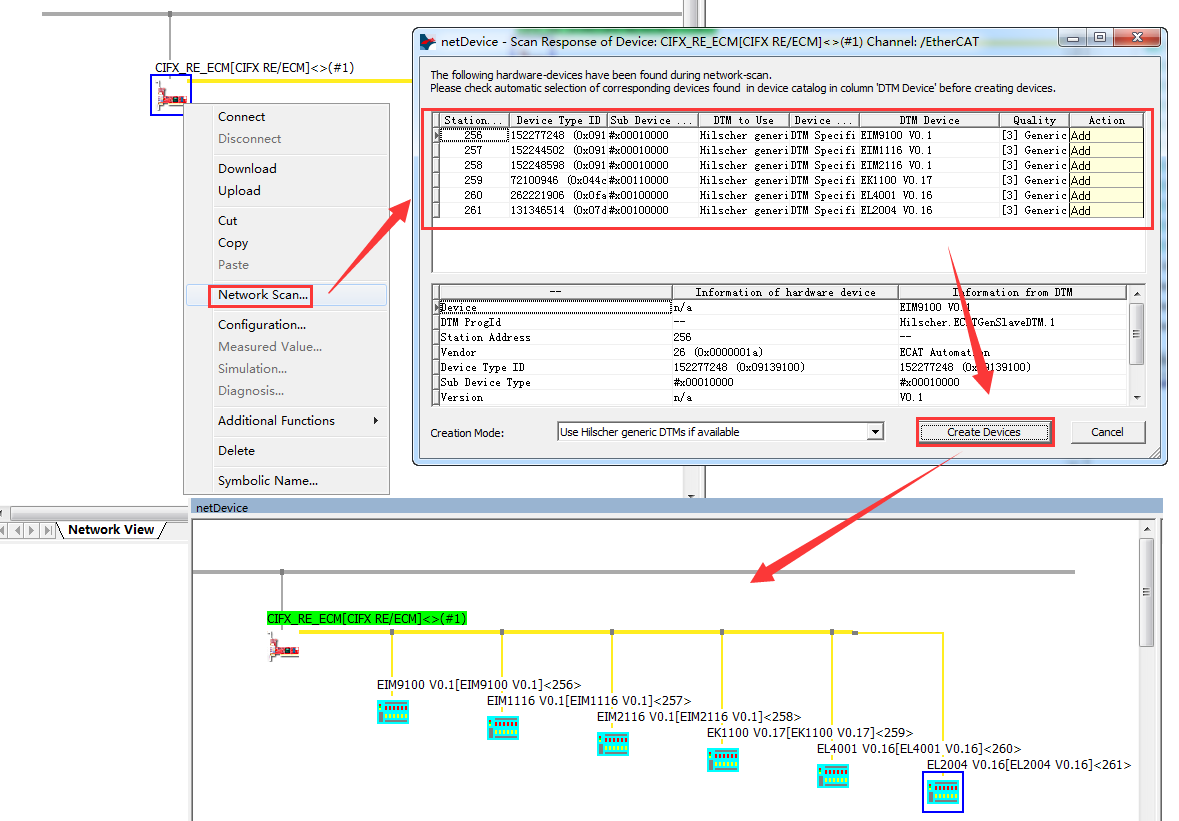Screen dimensions: 1179x821
Task: Click the Quality column header
Action: coord(1035,120)
